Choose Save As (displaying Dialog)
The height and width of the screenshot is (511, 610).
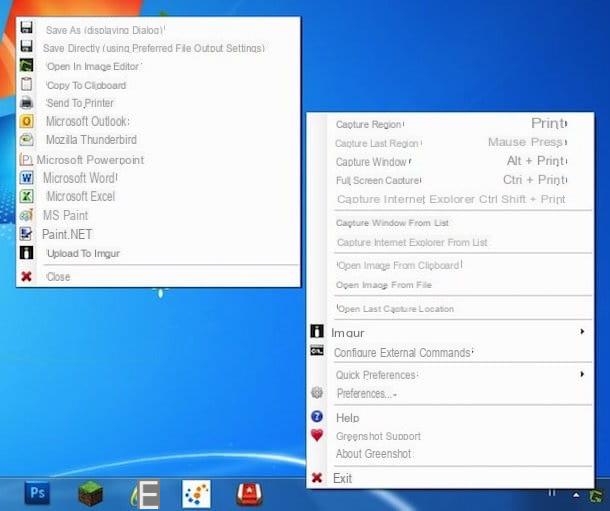pos(105,30)
